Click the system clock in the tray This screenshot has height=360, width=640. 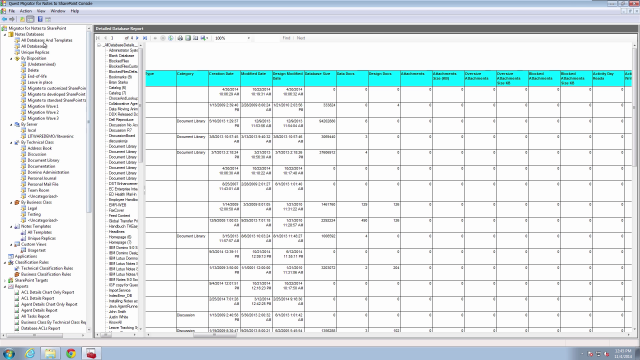point(622,353)
